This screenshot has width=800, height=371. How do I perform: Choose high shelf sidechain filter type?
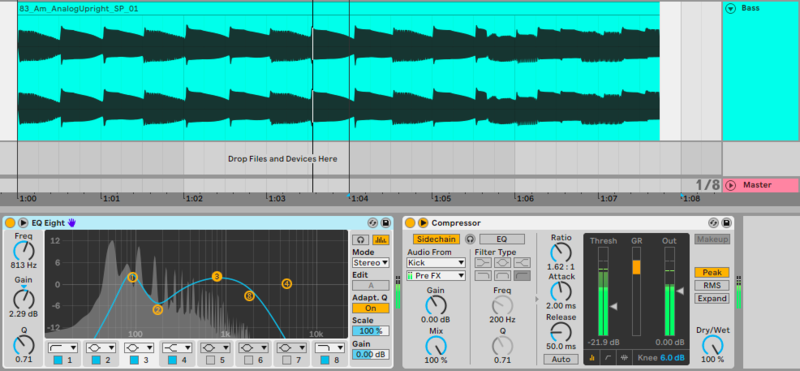click(522, 263)
